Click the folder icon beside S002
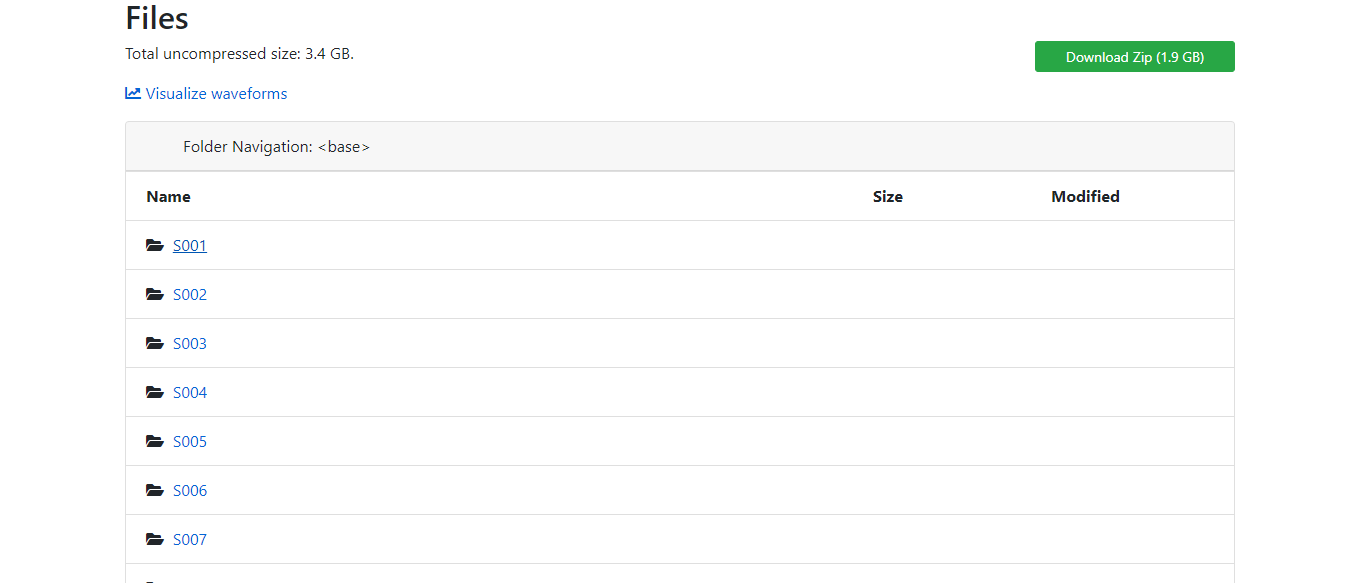The width and height of the screenshot is (1345, 583). 155,294
